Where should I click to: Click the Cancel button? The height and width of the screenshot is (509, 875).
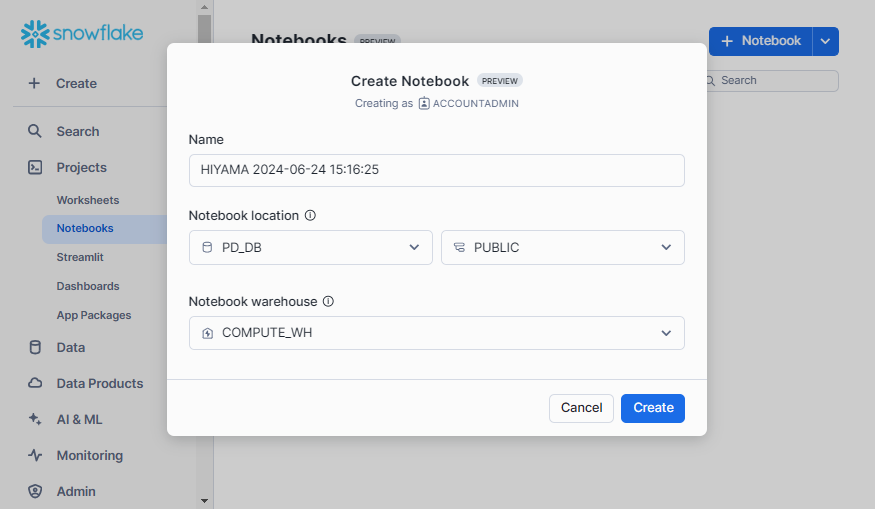(x=581, y=408)
